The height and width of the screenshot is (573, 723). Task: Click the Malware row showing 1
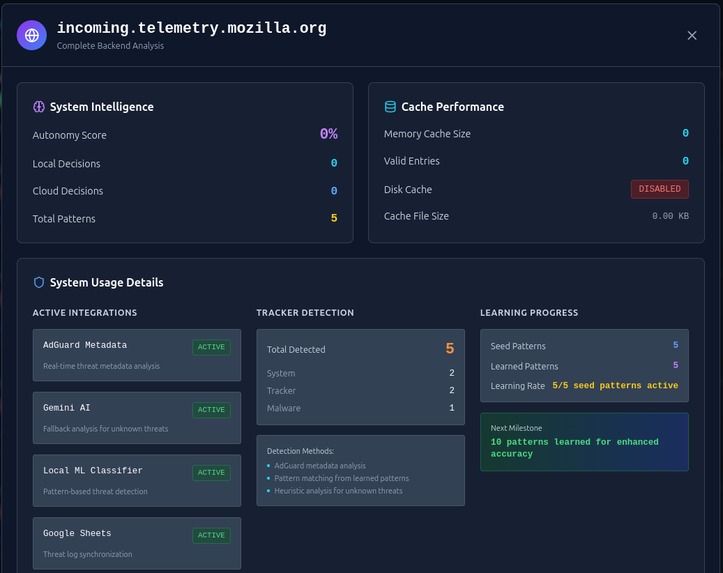click(361, 408)
